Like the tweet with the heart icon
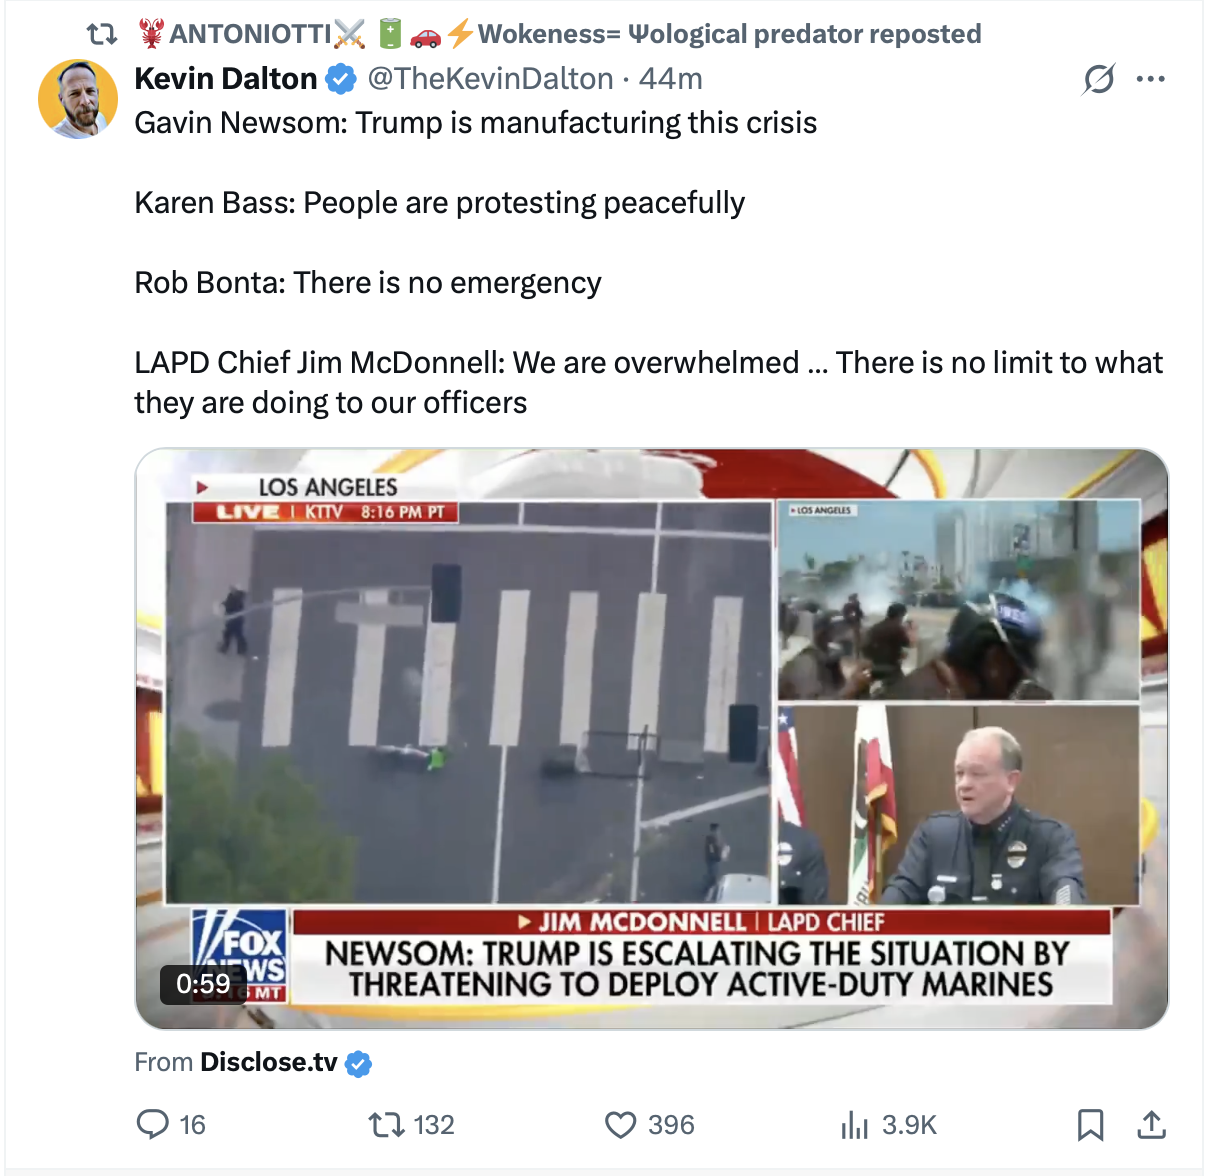 [621, 1125]
